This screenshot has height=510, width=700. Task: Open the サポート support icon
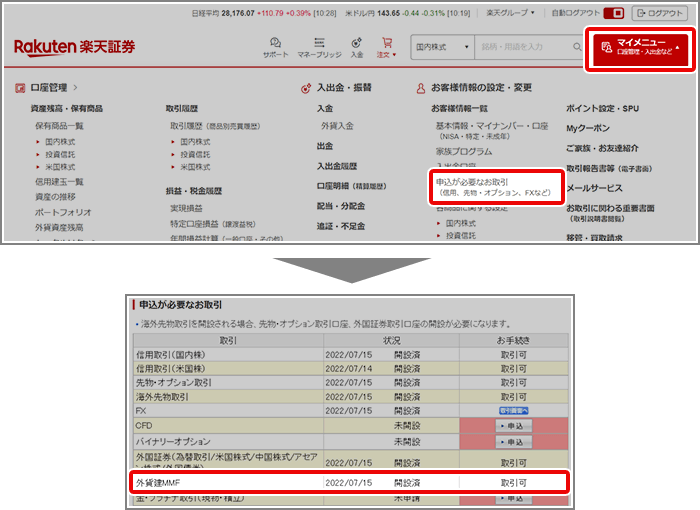coord(275,47)
